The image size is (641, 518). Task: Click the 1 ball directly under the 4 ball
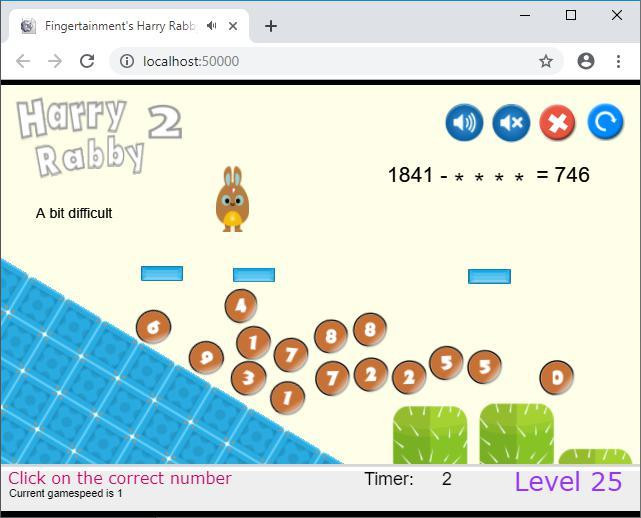tap(253, 343)
